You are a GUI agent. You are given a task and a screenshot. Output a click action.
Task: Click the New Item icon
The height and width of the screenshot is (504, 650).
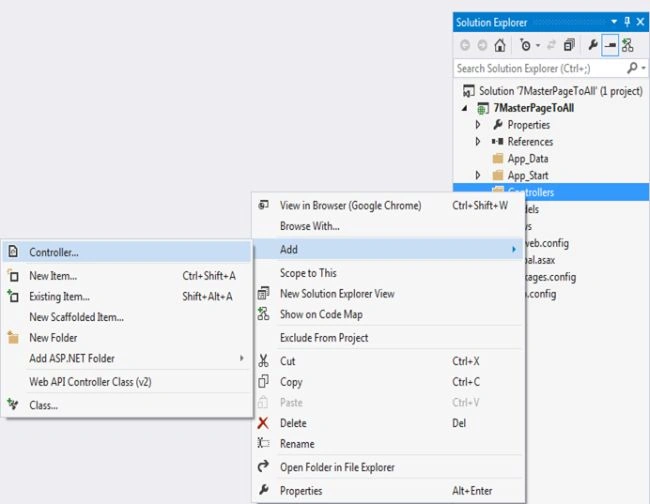click(x=13, y=276)
